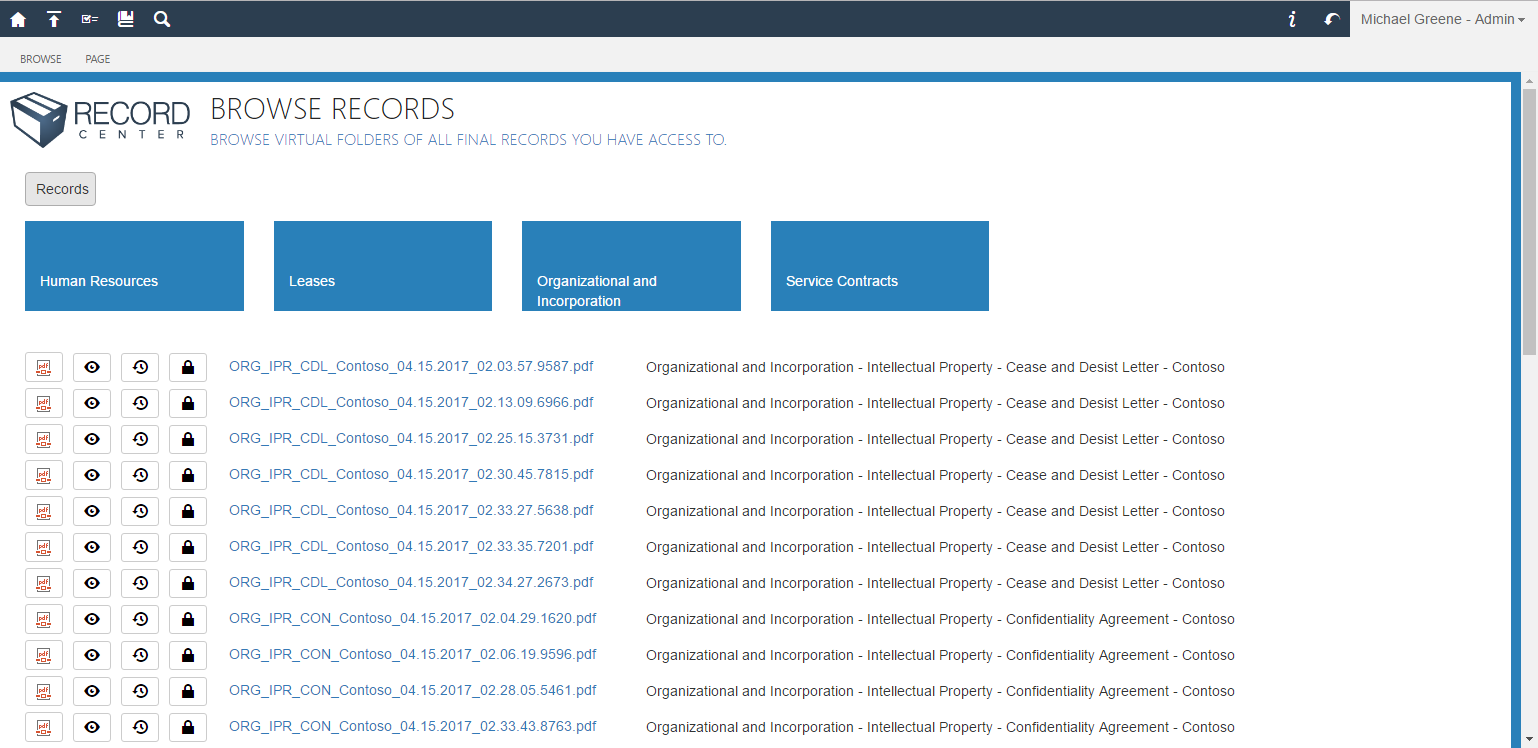Open the checklist tasks icon

(x=90, y=19)
